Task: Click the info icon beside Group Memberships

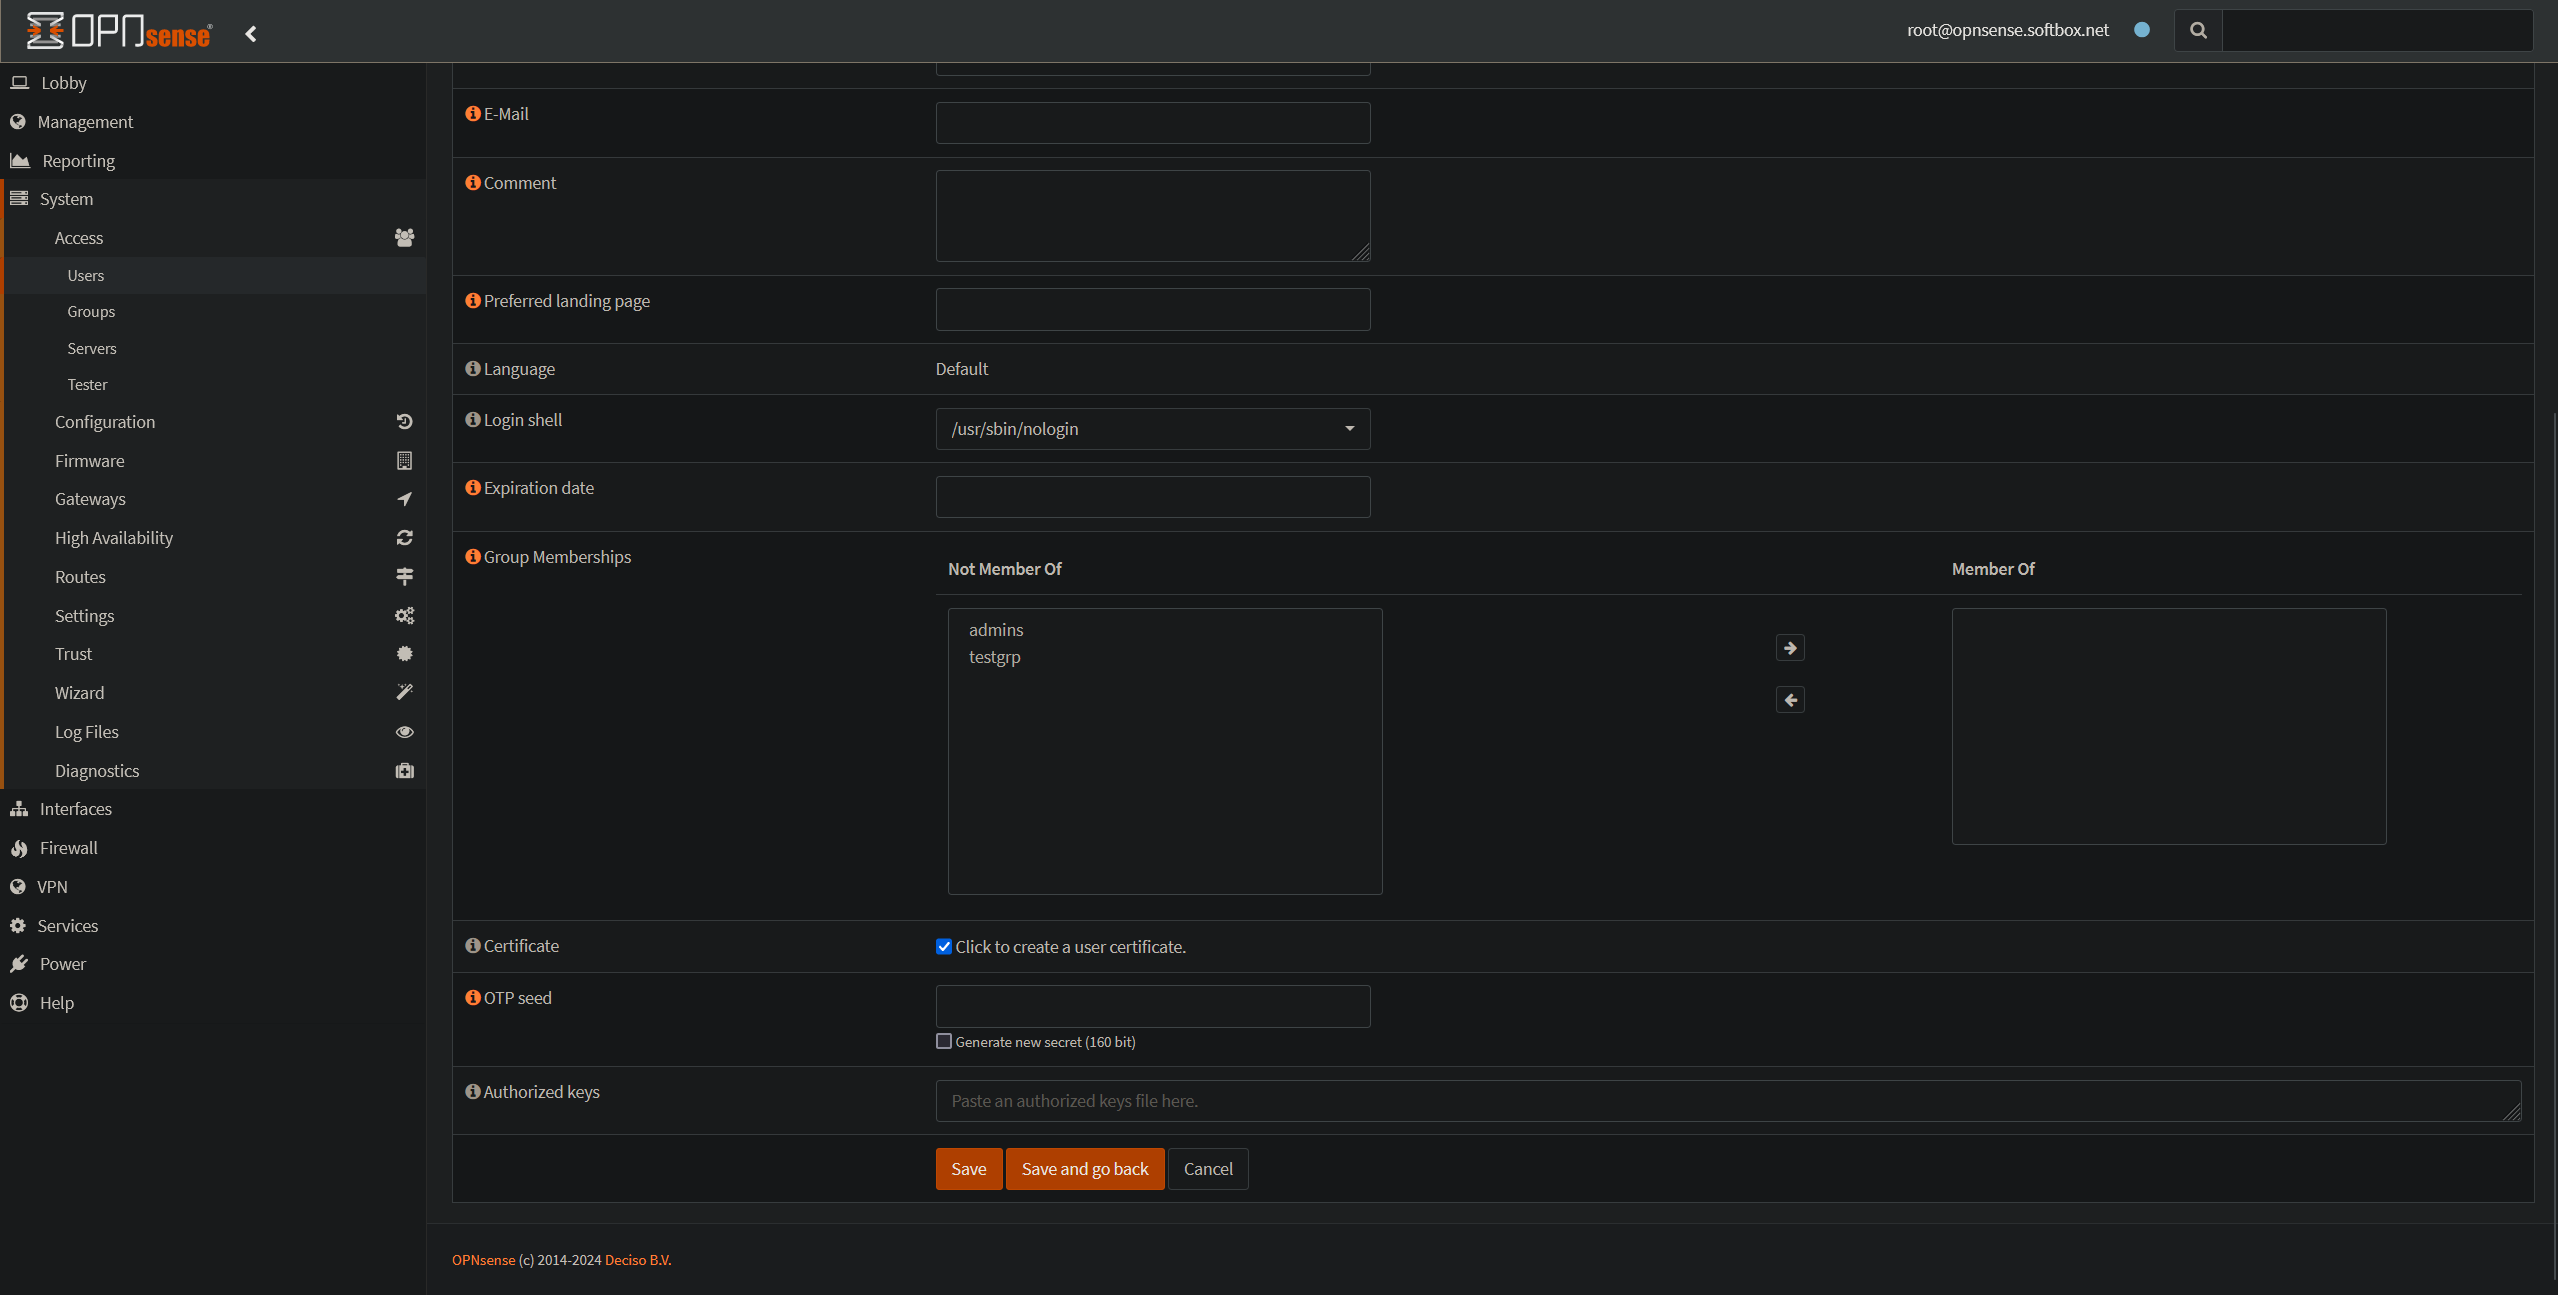Action: (x=473, y=557)
